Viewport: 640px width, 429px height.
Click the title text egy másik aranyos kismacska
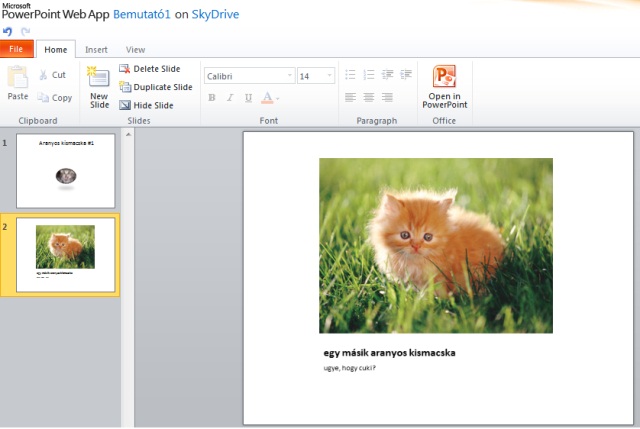(x=389, y=353)
